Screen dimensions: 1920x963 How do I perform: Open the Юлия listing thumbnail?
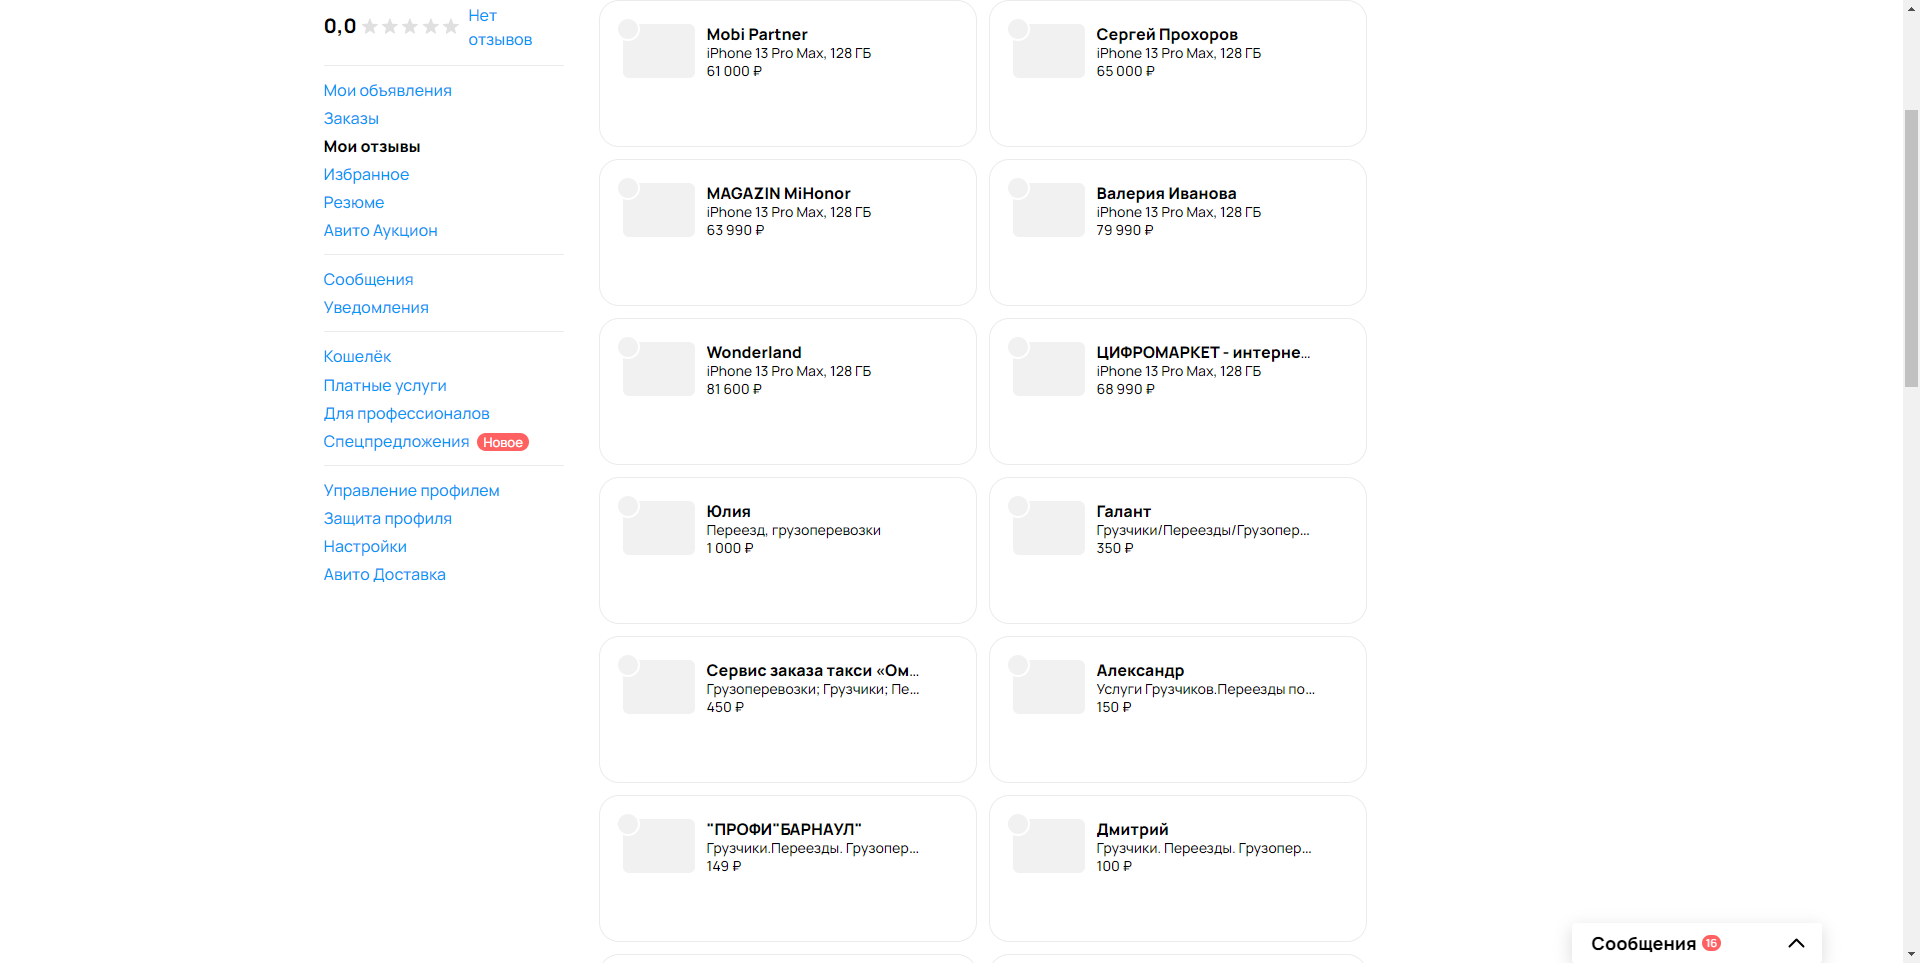[x=659, y=528]
